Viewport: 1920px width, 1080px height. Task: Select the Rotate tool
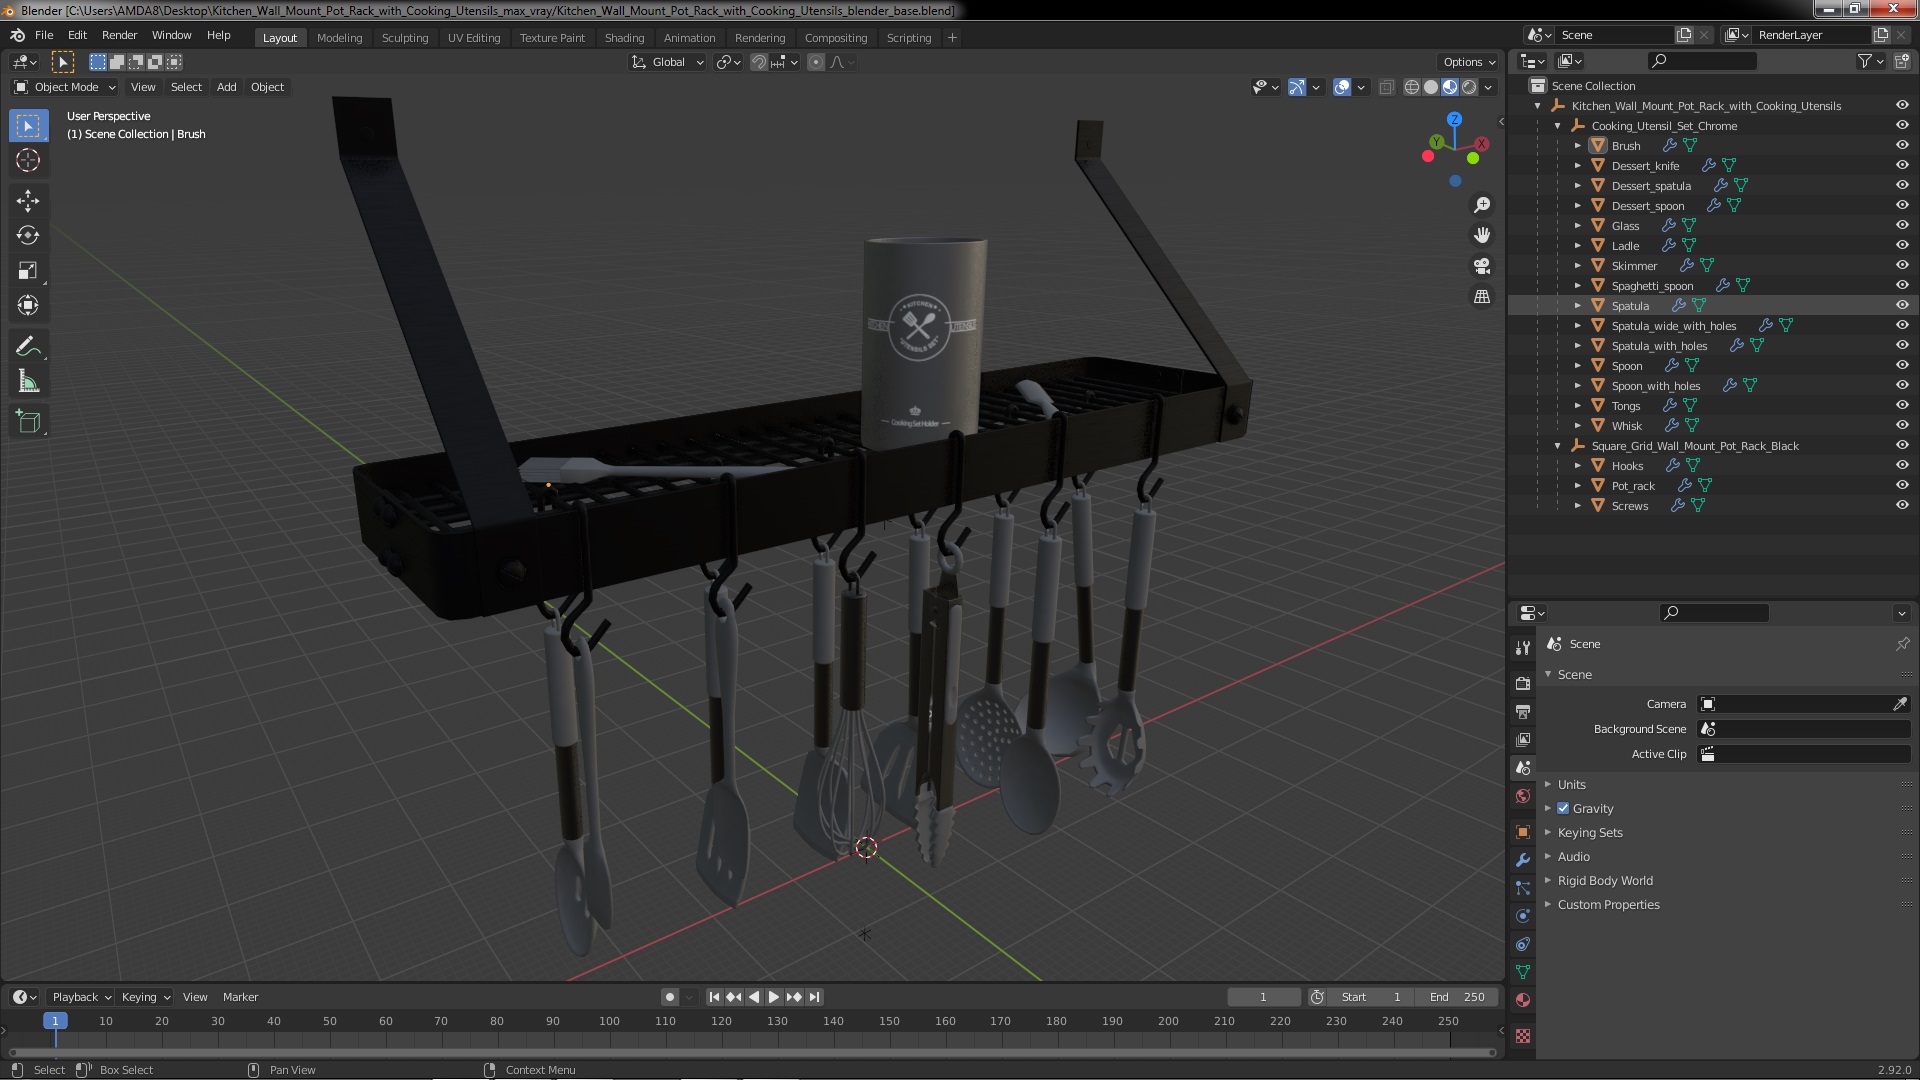(x=28, y=236)
